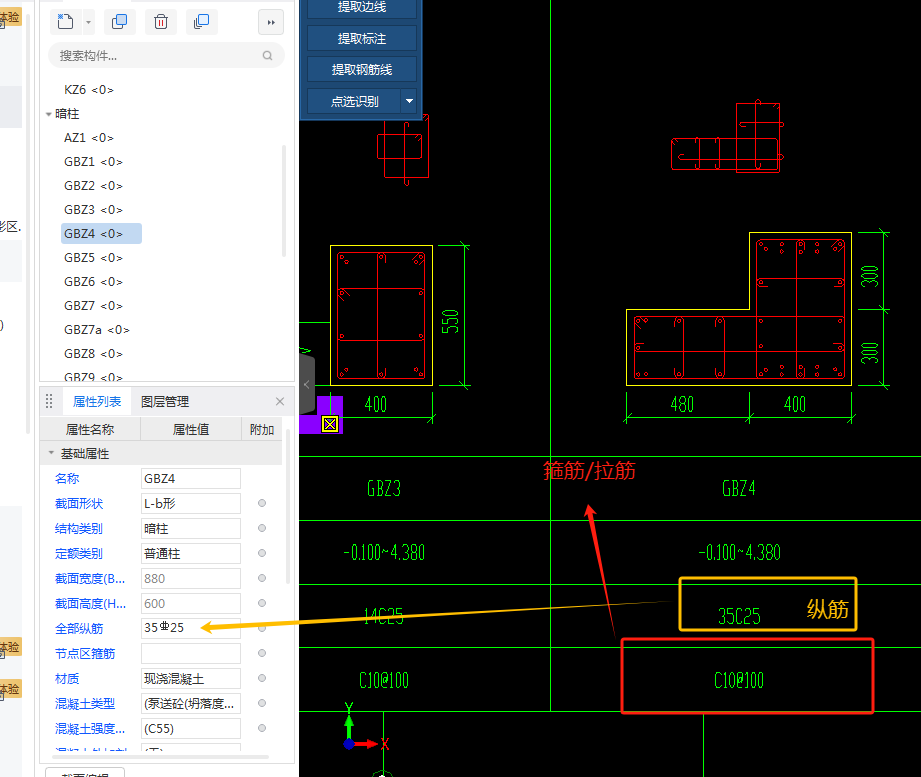
Task: Close the properties panel
Action: point(280,402)
